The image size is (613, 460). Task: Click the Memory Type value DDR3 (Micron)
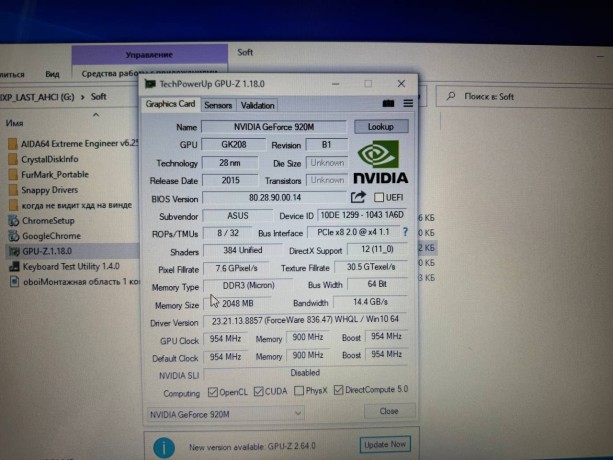(248, 286)
